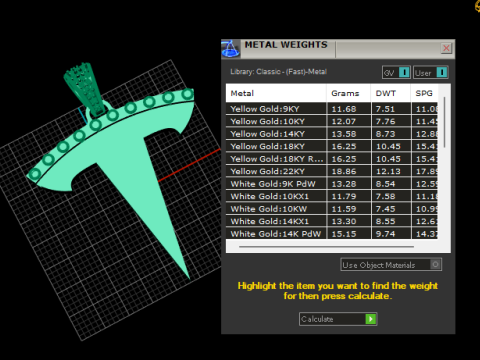Click the 15.15 grams value
Image resolution: width=480 pixels, height=360 pixels.
pyautogui.click(x=344, y=234)
